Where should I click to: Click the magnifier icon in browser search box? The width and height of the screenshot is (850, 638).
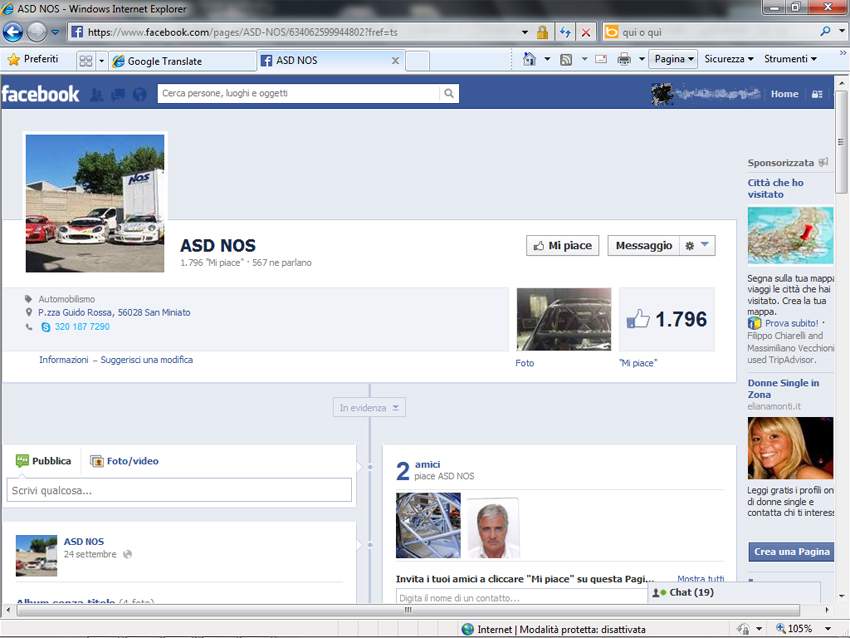tap(825, 31)
